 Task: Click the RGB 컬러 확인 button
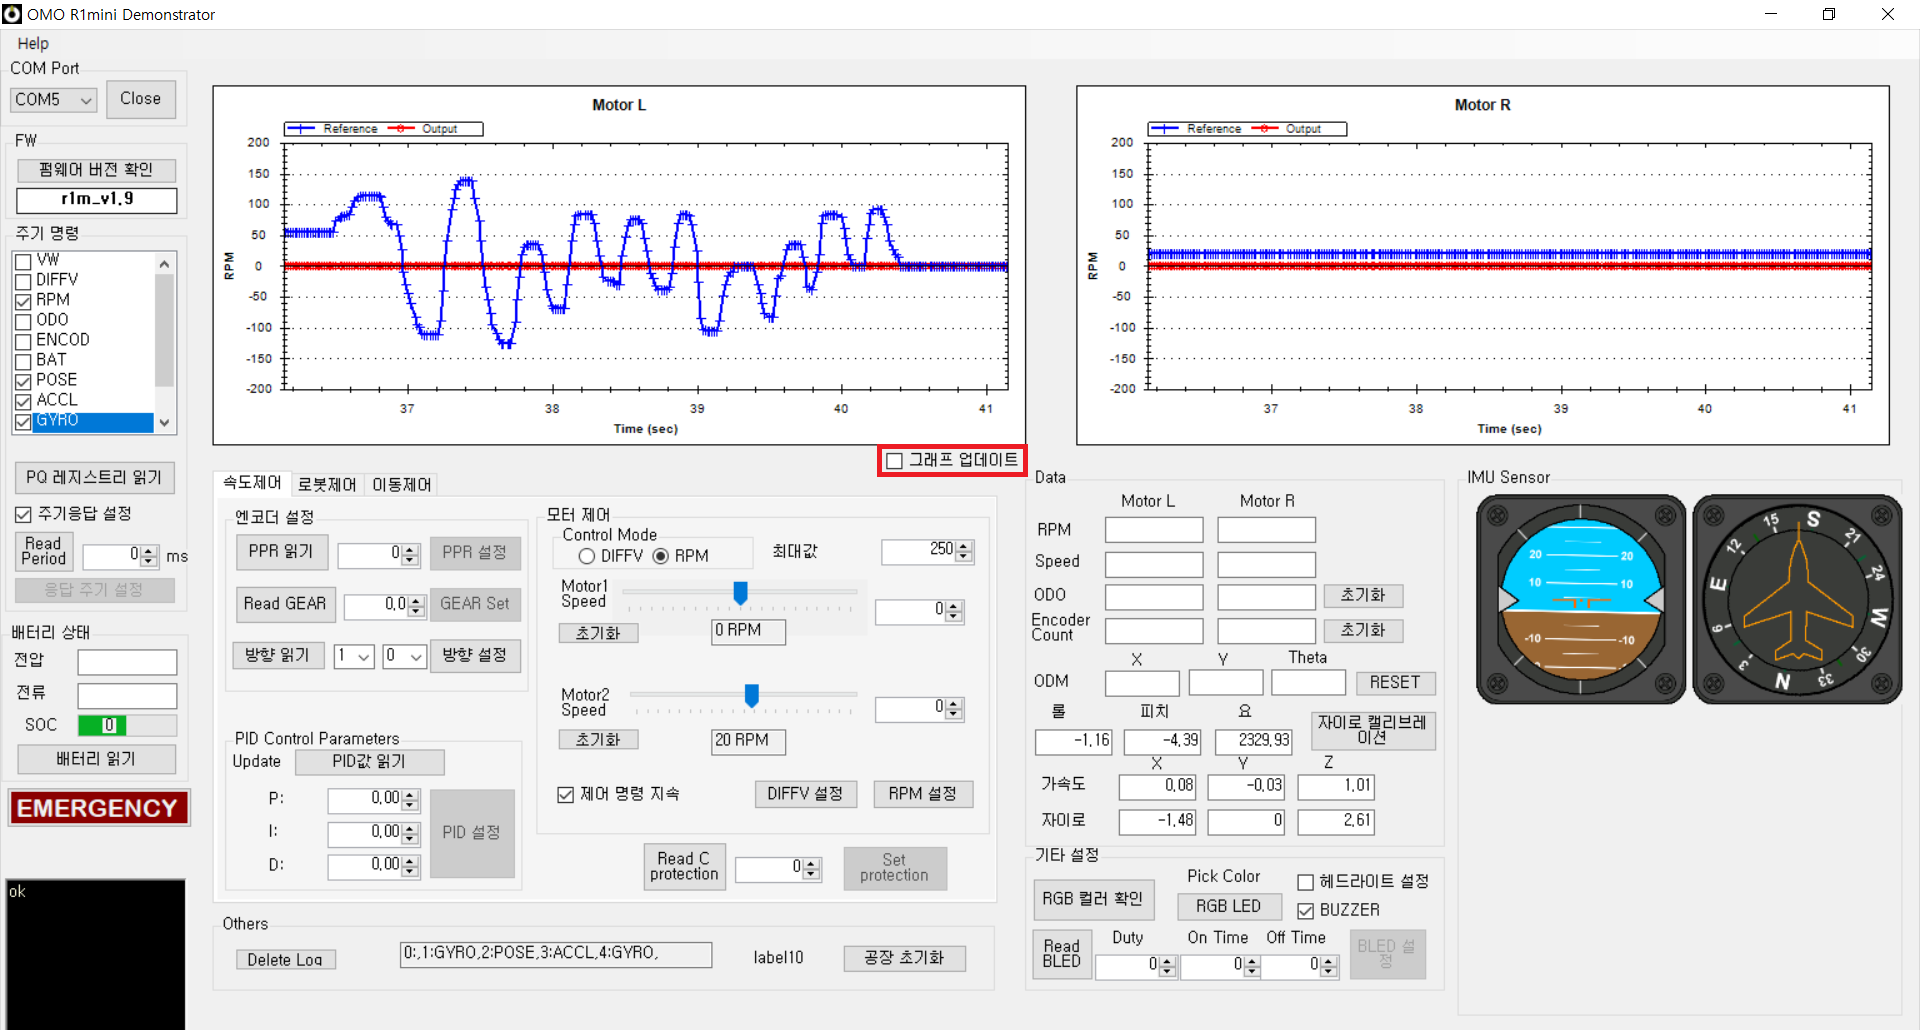[x=1093, y=899]
